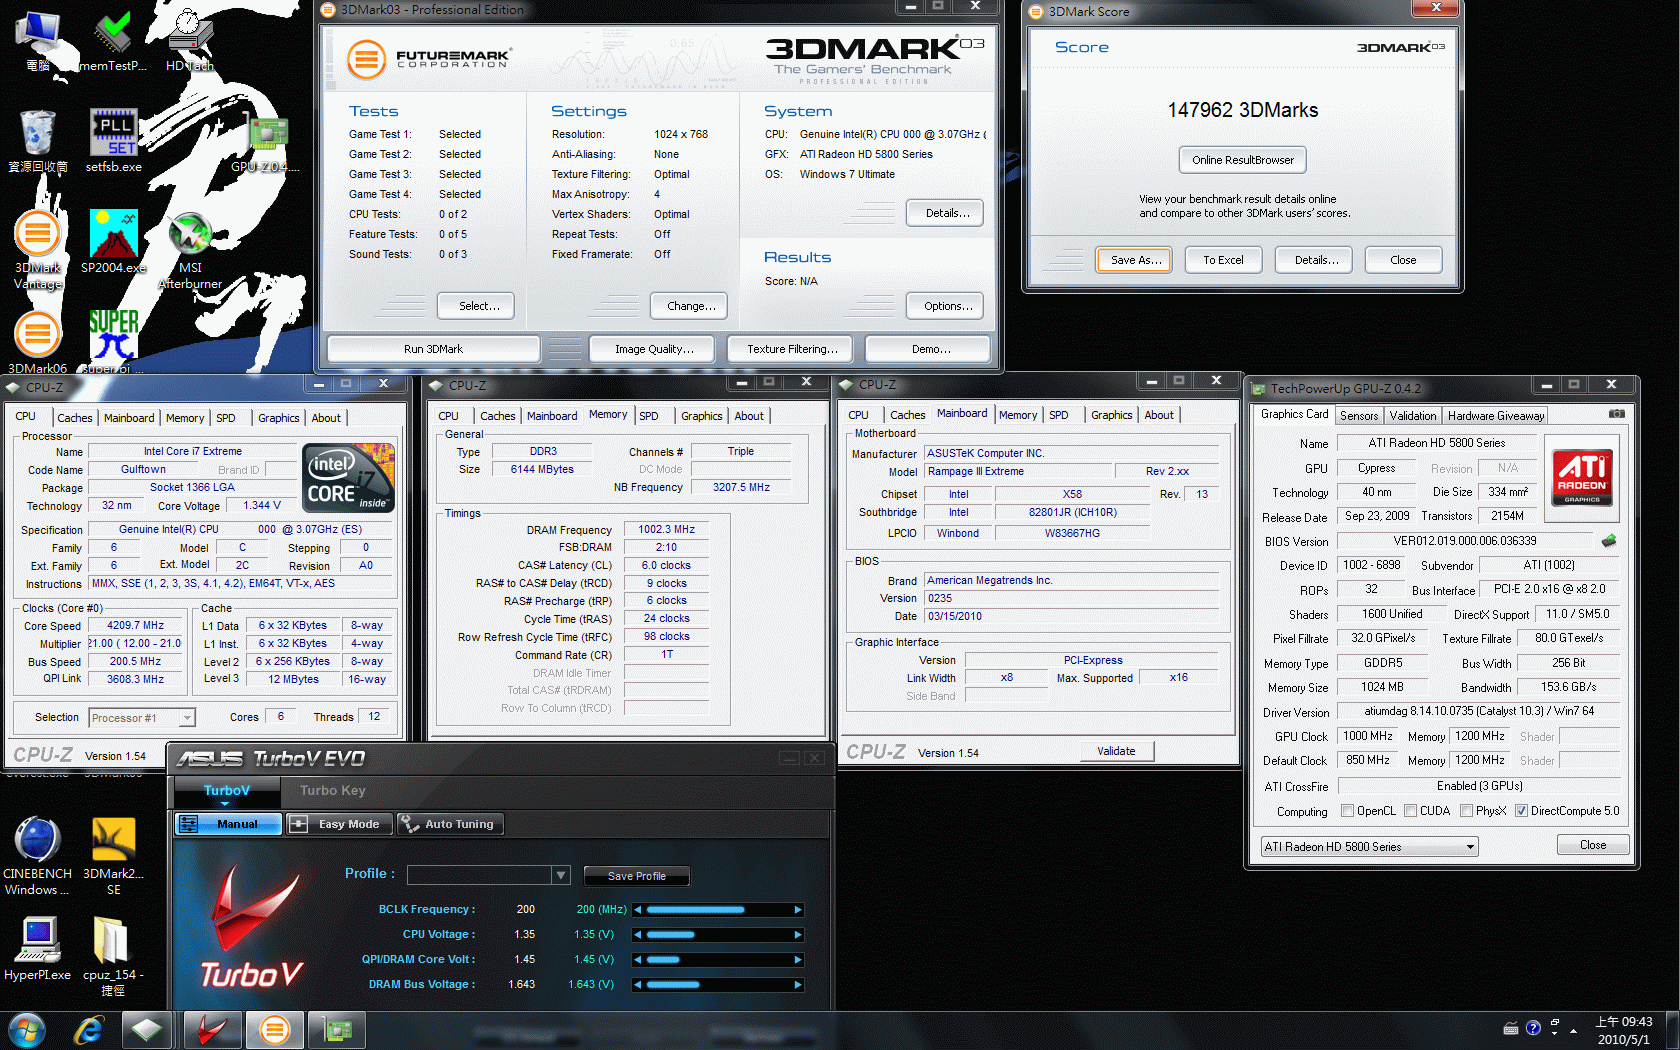Adjust the BCLK Frequency slider
The height and width of the screenshot is (1050, 1680).
718,910
